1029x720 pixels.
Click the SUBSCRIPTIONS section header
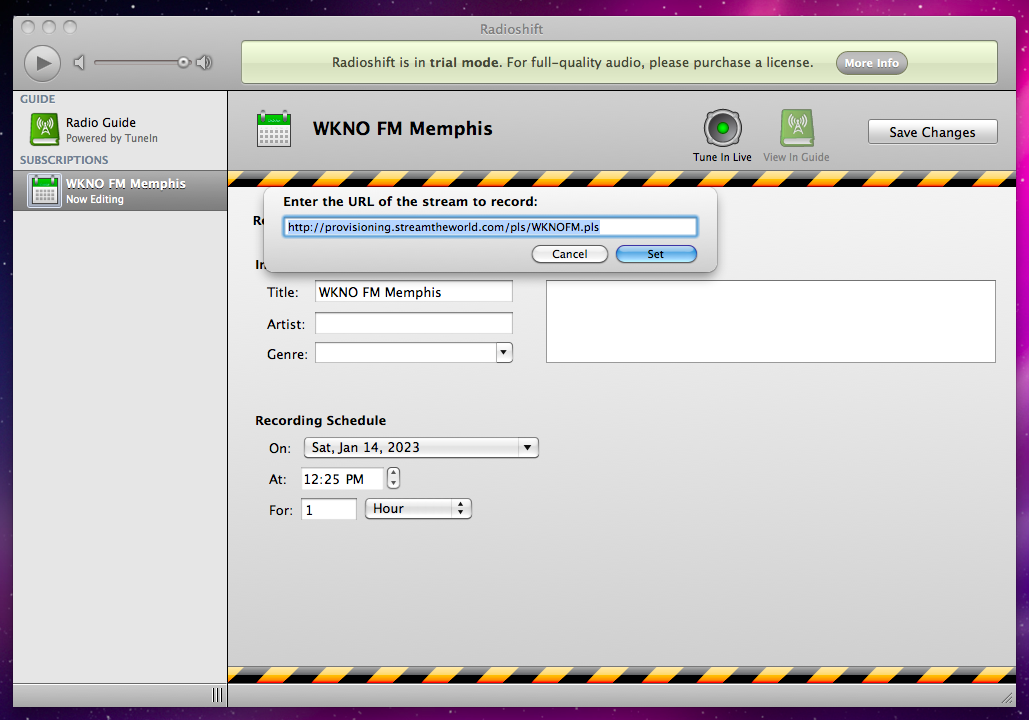[64, 160]
